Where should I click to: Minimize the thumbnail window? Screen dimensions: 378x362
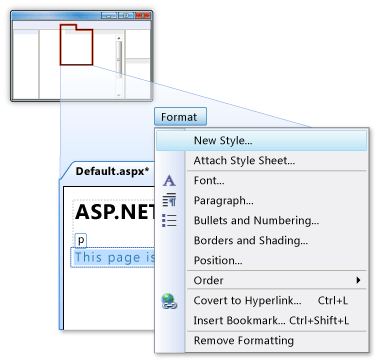[109, 15]
